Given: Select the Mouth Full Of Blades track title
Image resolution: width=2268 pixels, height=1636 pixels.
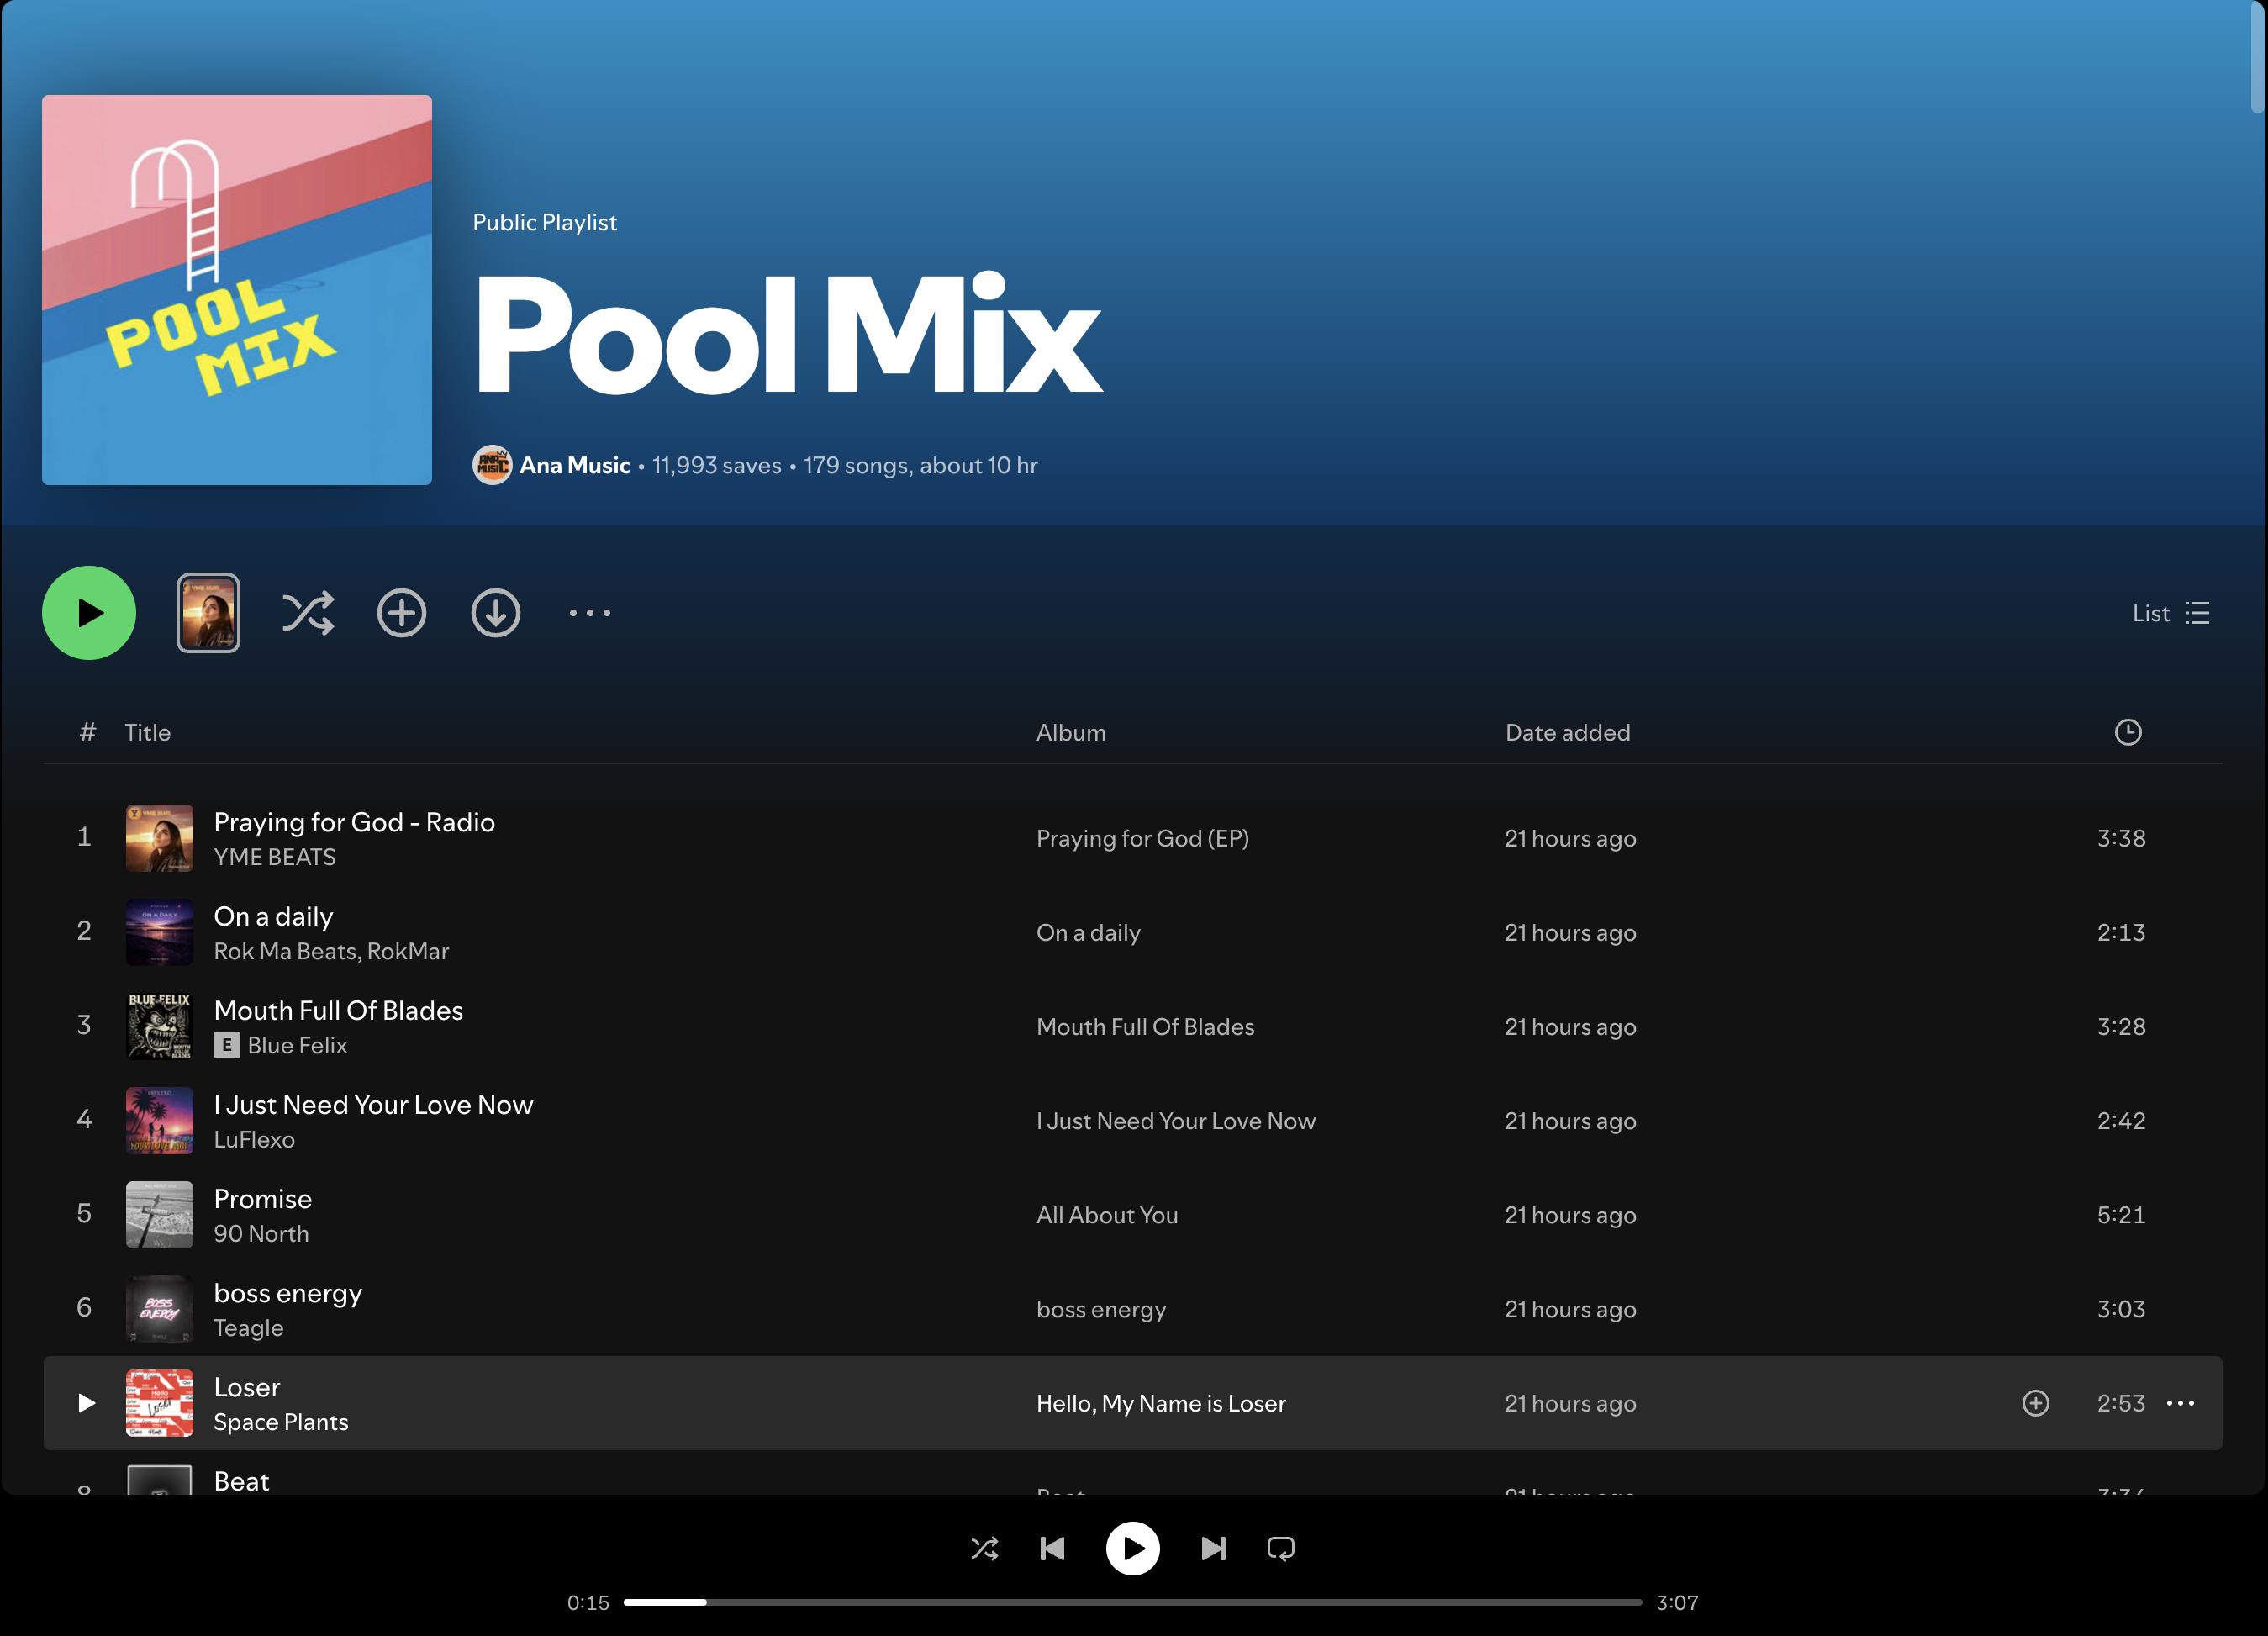Looking at the screenshot, I should pyautogui.click(x=338, y=1010).
